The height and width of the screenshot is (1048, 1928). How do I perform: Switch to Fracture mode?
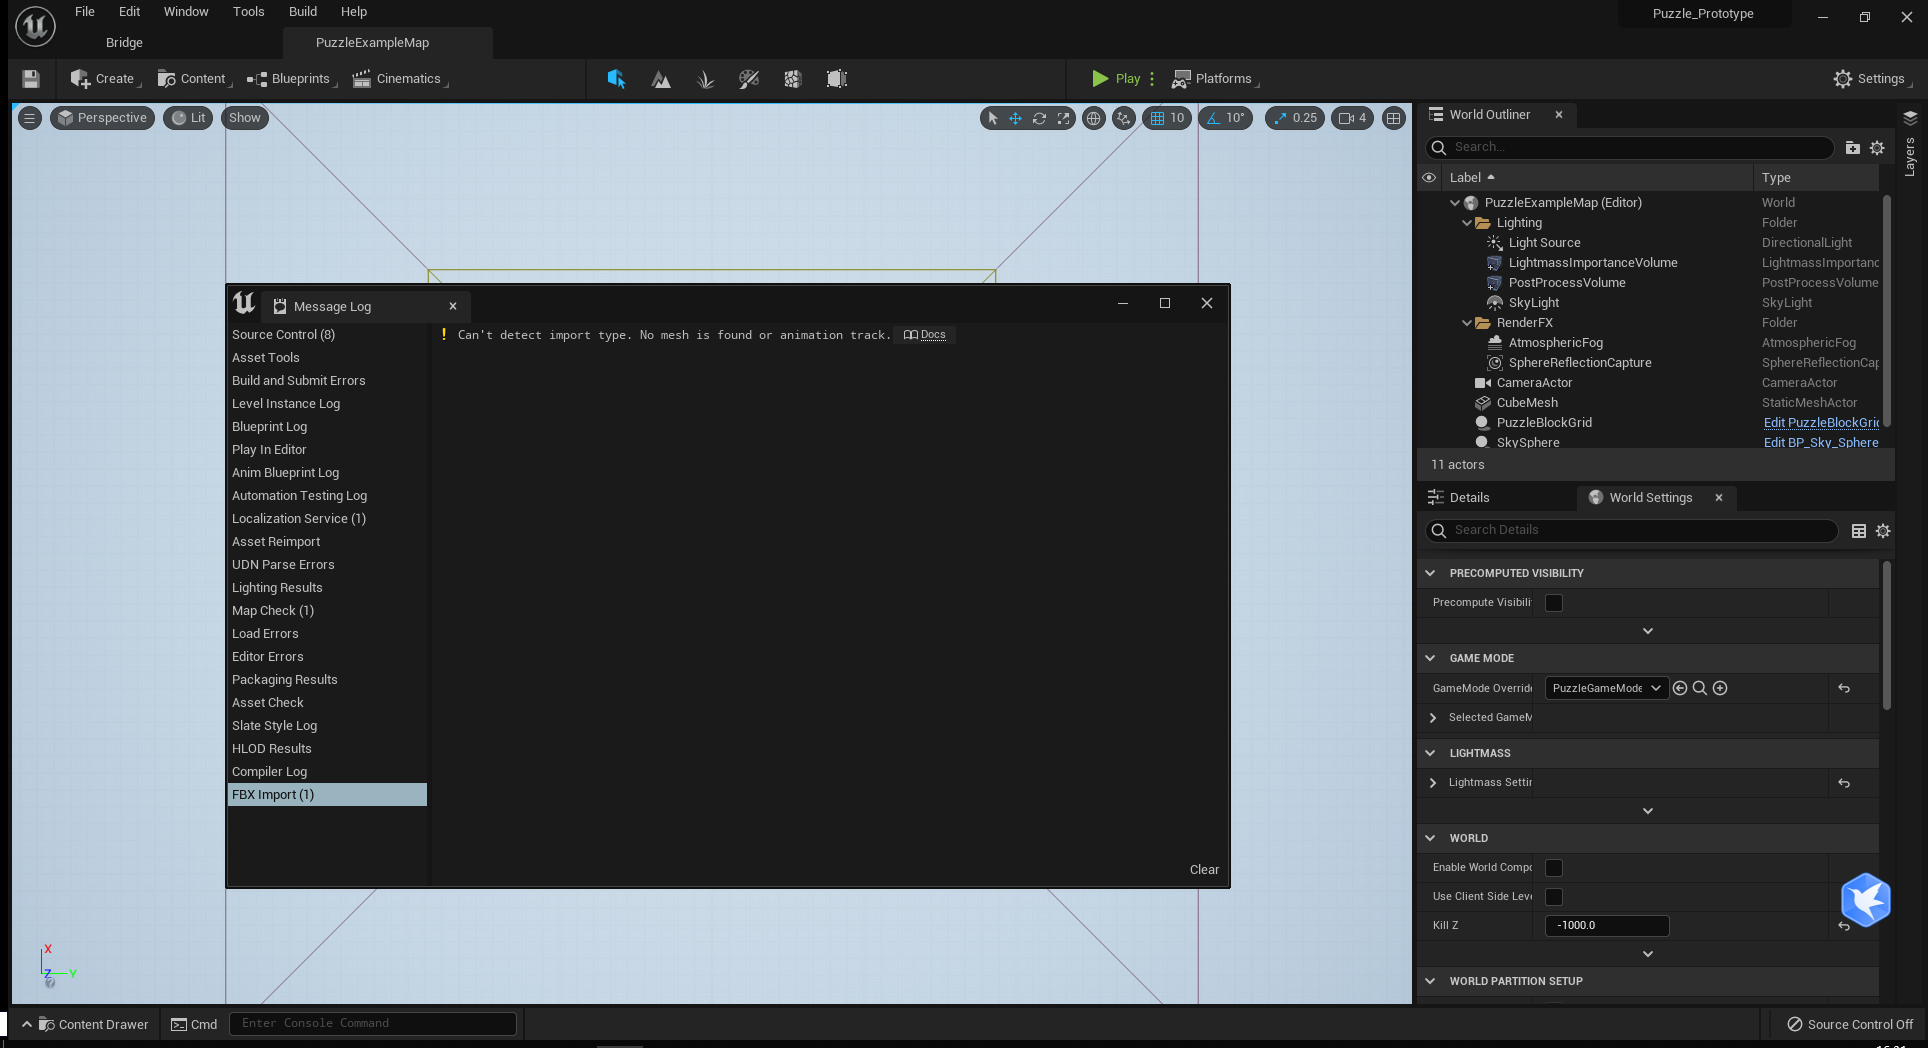pyautogui.click(x=792, y=79)
